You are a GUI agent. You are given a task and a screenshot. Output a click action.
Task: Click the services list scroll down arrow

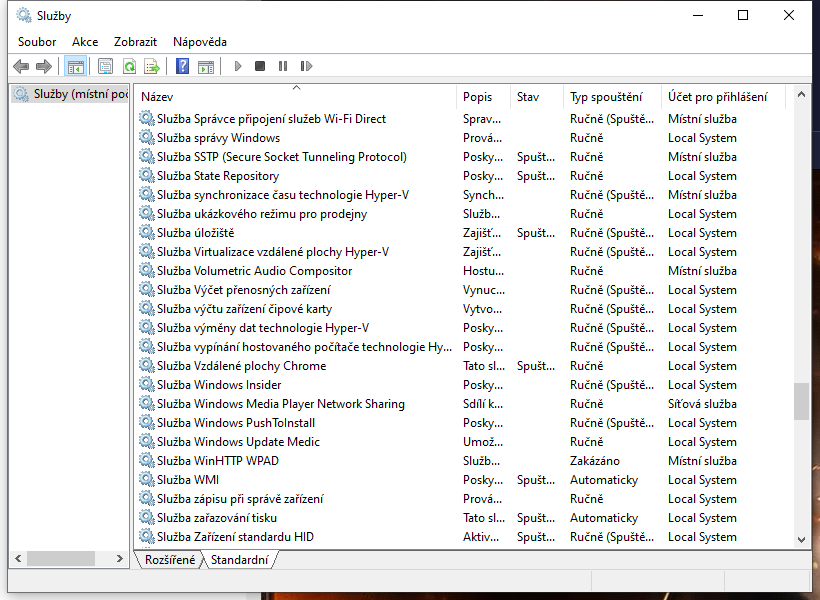[801, 540]
